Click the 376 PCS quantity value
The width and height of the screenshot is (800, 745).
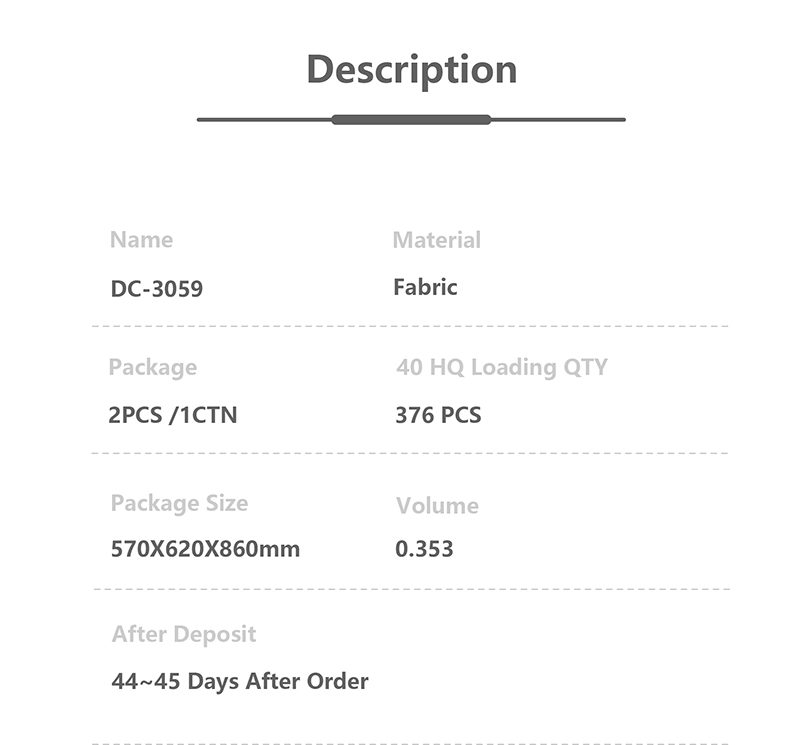click(438, 414)
